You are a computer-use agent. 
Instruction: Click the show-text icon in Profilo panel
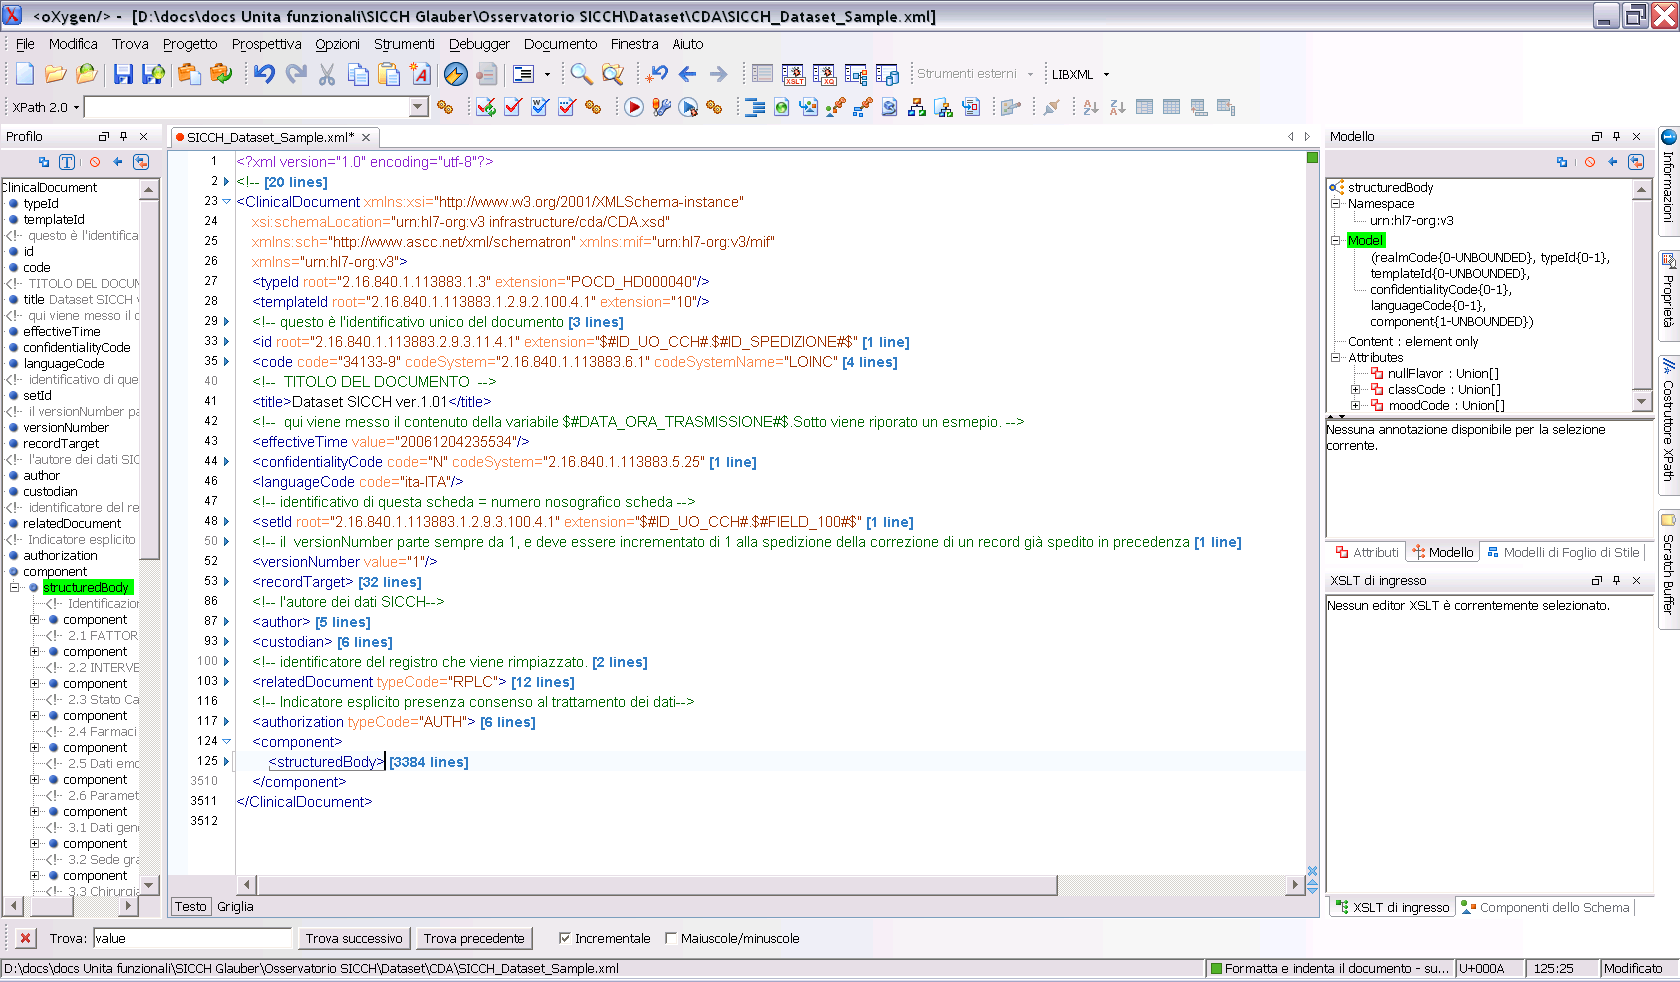67,162
